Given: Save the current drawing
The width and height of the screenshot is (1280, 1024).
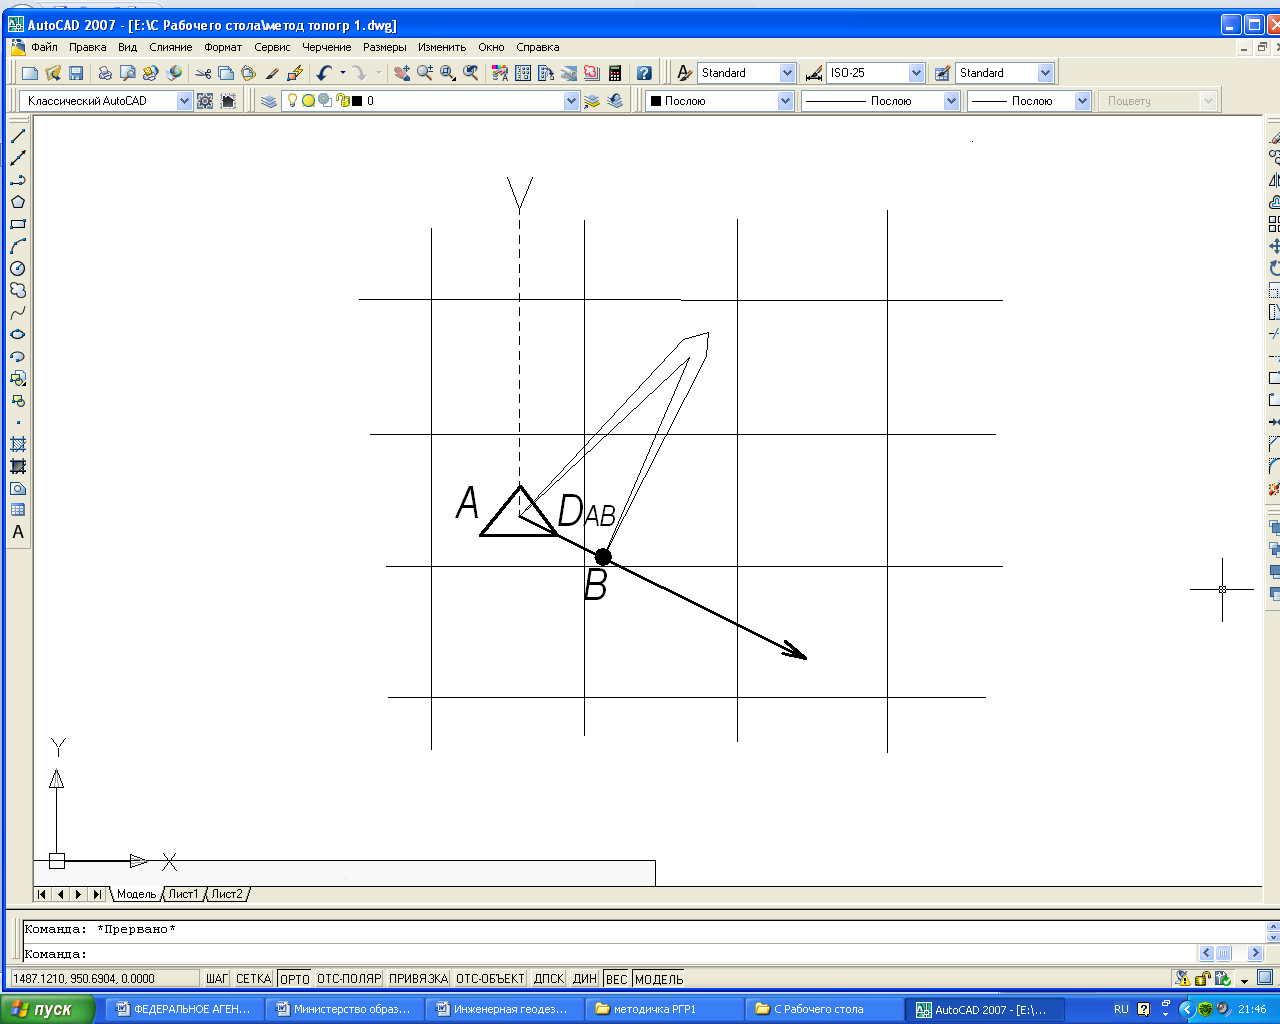Looking at the screenshot, I should pos(76,73).
